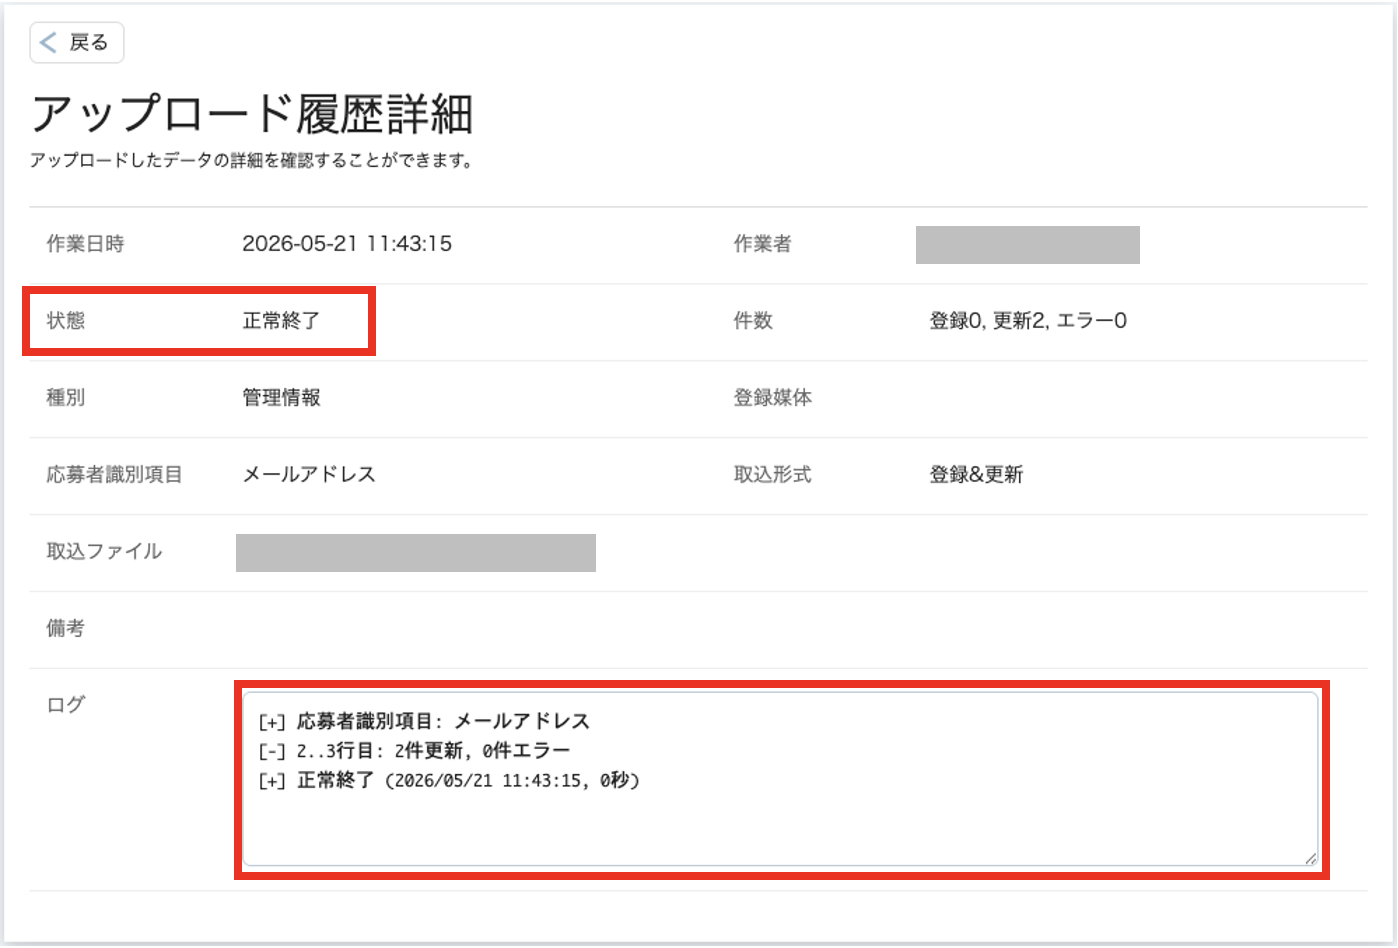Click the 作業日時 timestamp 2026-05-21 11:43:15

pos(347,244)
